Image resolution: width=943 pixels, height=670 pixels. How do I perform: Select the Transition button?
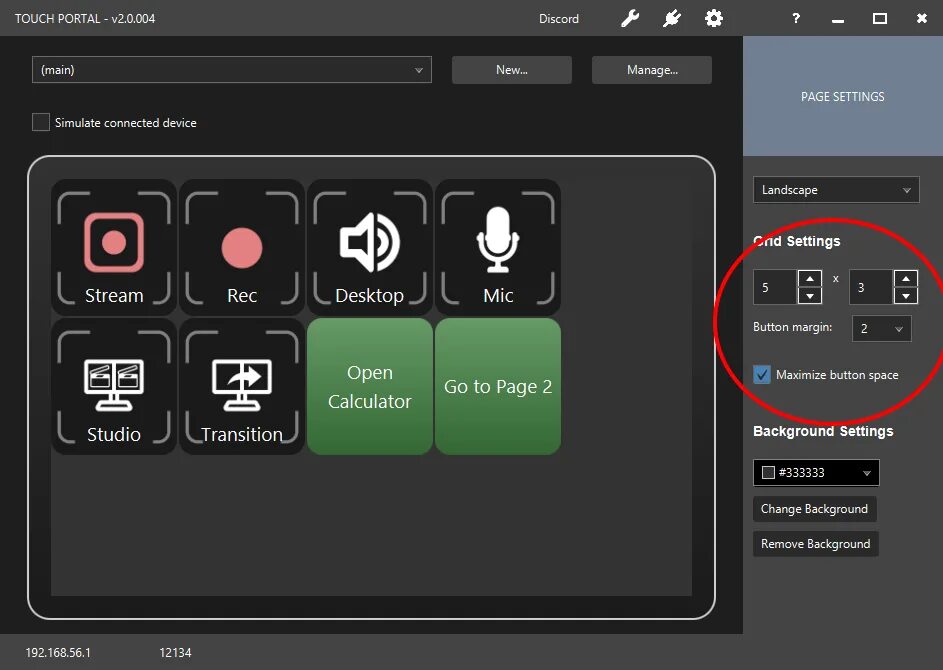click(242, 386)
